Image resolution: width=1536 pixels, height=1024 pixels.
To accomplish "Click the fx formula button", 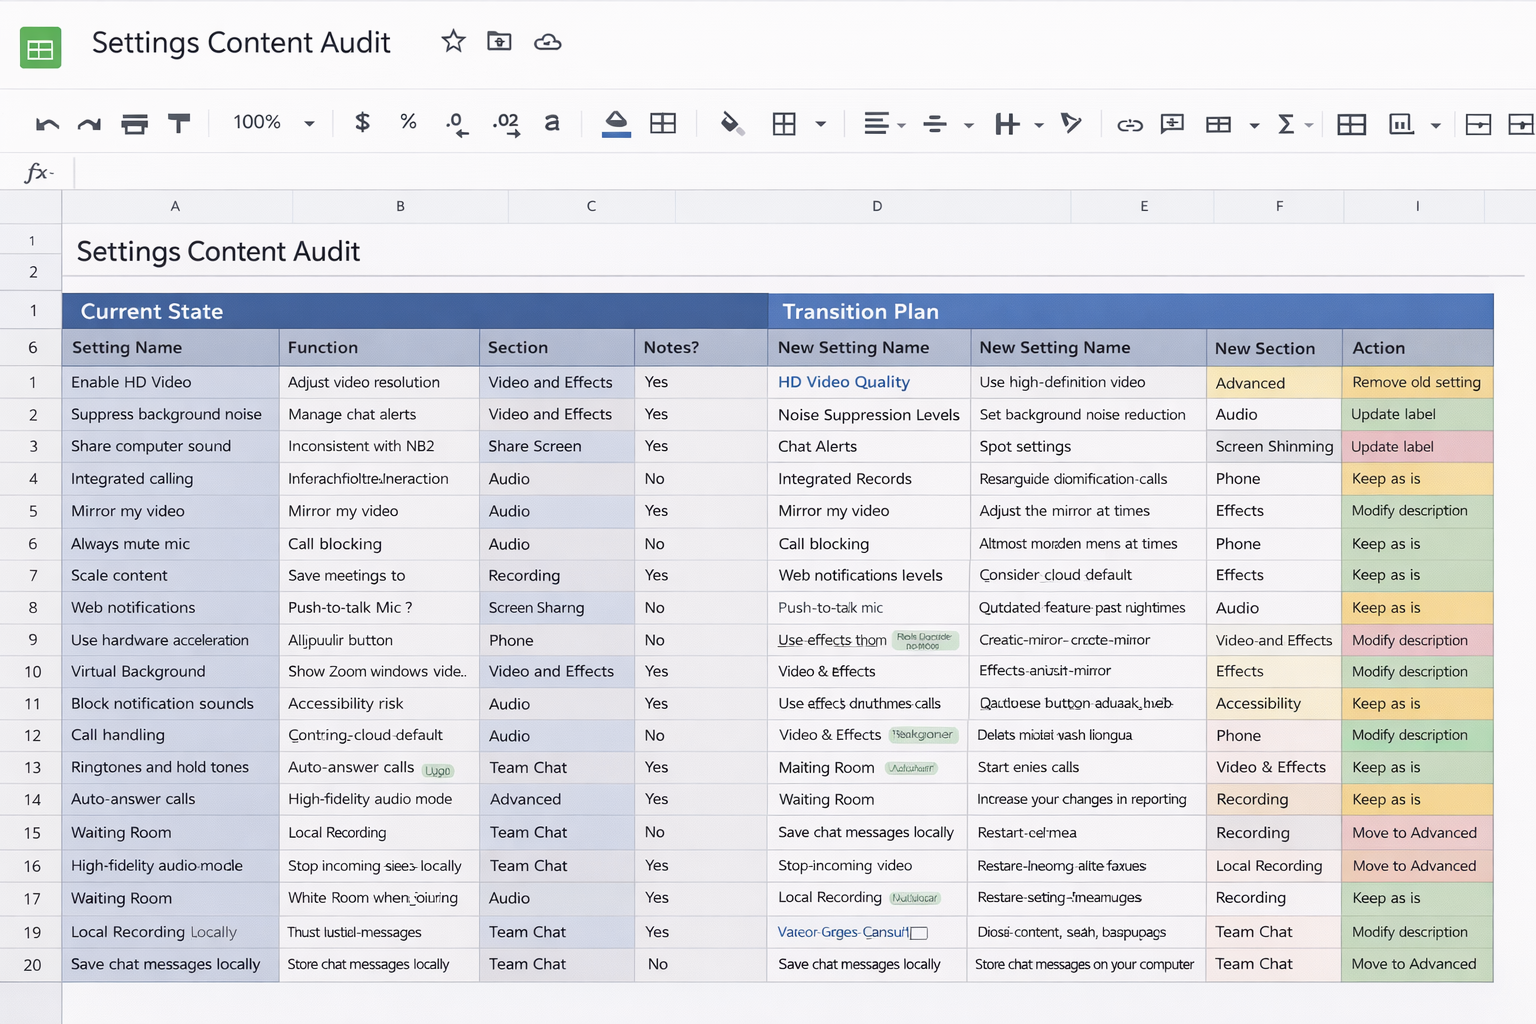I will coord(37,172).
